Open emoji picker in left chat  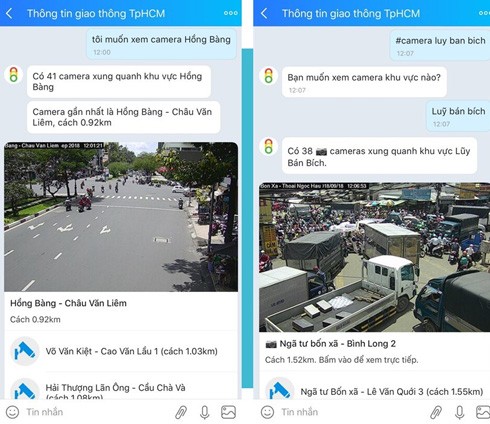click(x=12, y=412)
